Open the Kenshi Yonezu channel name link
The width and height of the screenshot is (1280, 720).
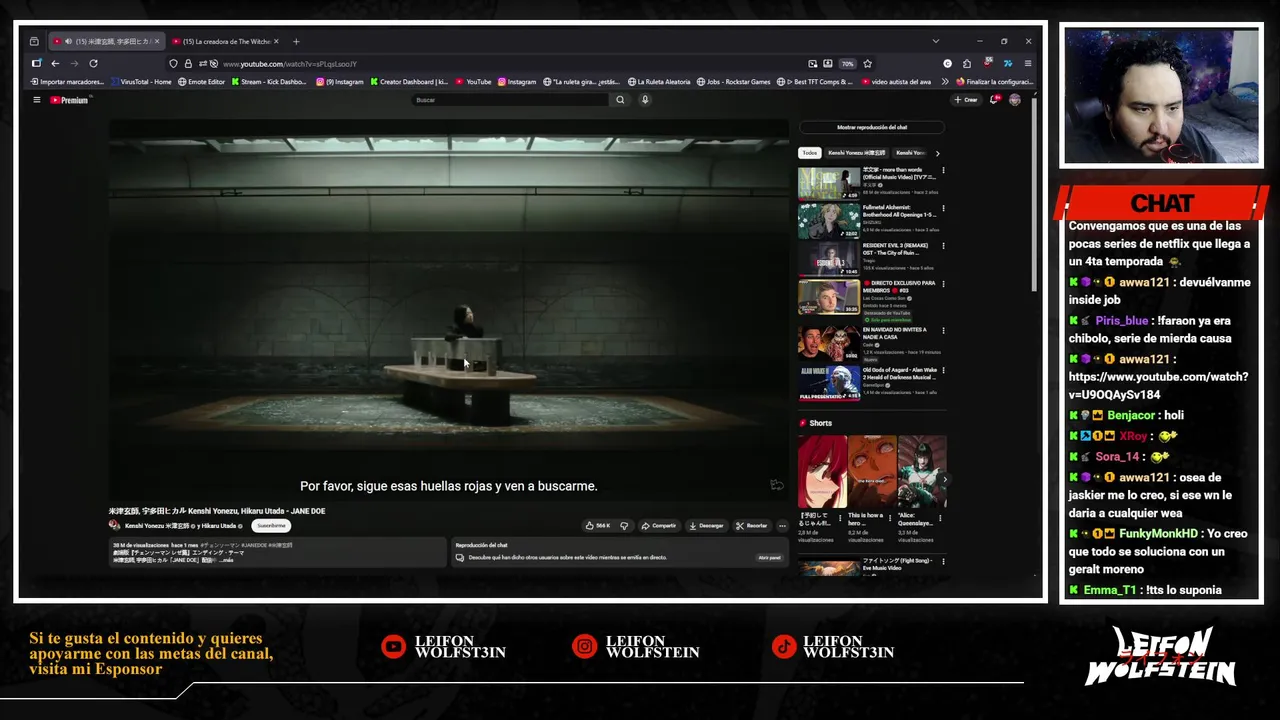click(x=157, y=526)
